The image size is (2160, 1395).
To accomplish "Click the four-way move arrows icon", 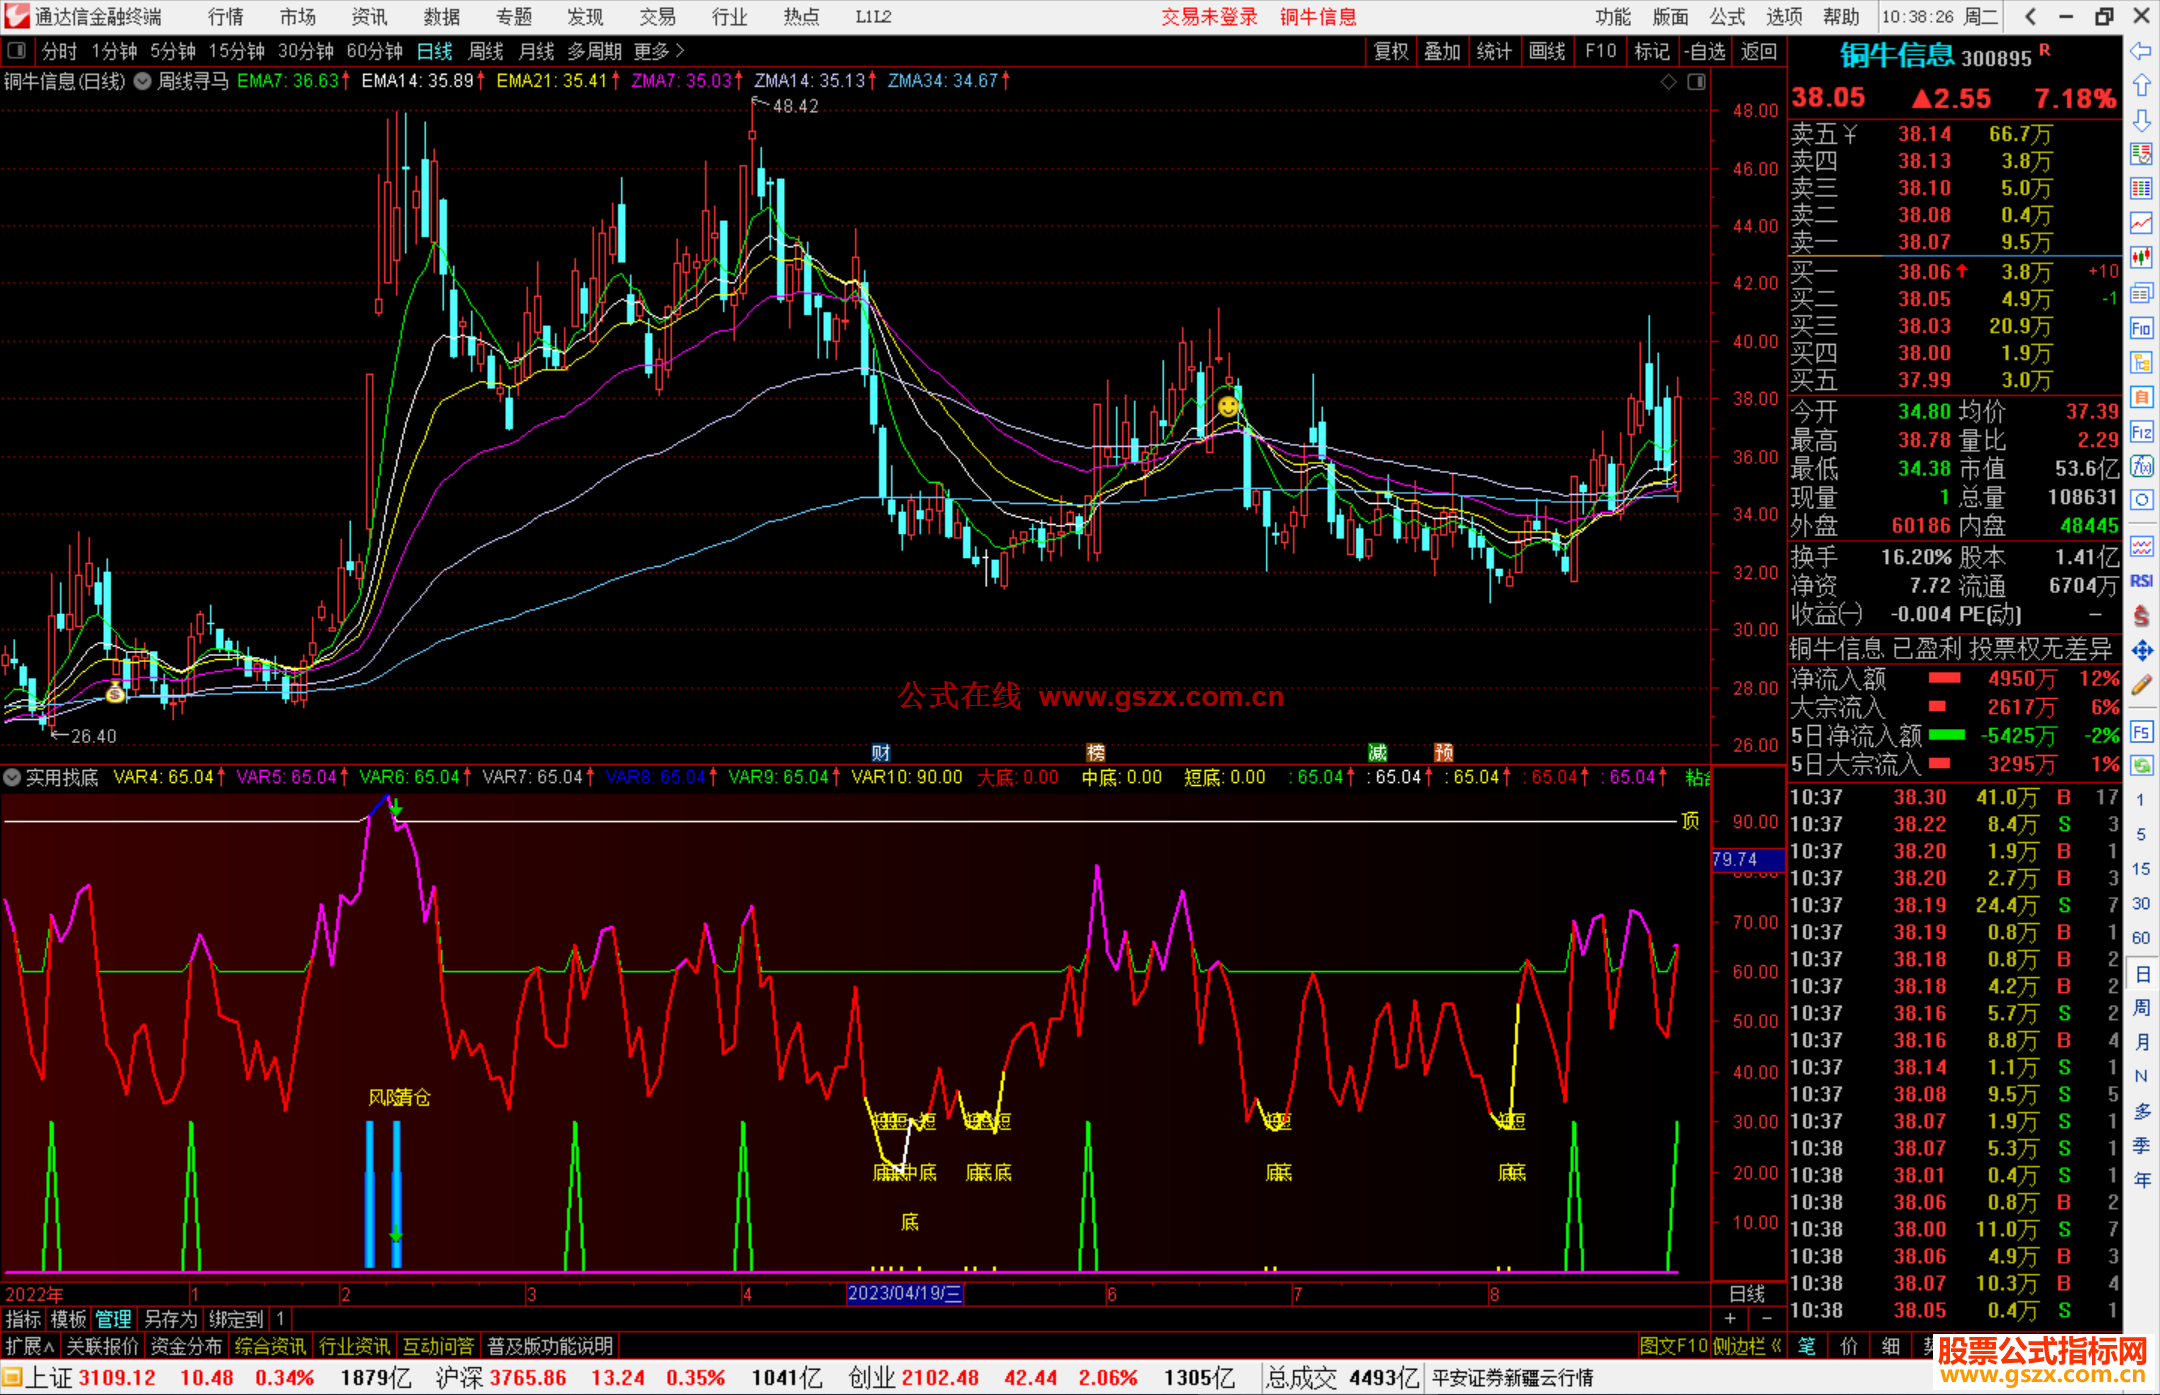I will click(2141, 651).
